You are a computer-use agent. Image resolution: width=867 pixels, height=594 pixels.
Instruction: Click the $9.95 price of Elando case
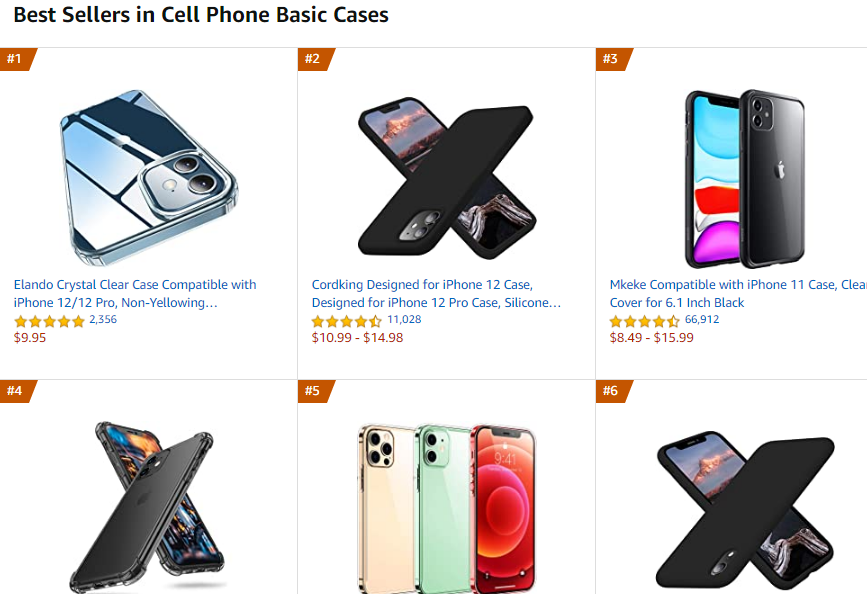(x=30, y=338)
